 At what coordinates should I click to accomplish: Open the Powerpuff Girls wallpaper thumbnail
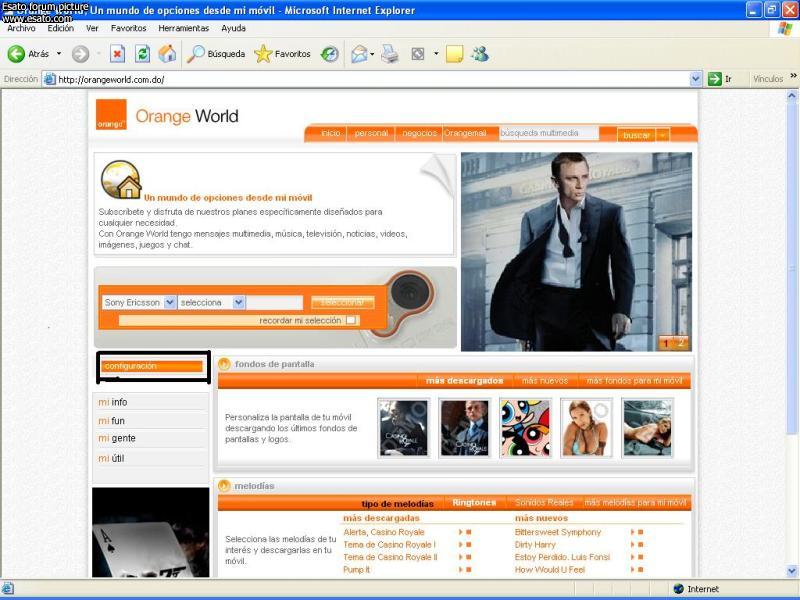(x=525, y=428)
